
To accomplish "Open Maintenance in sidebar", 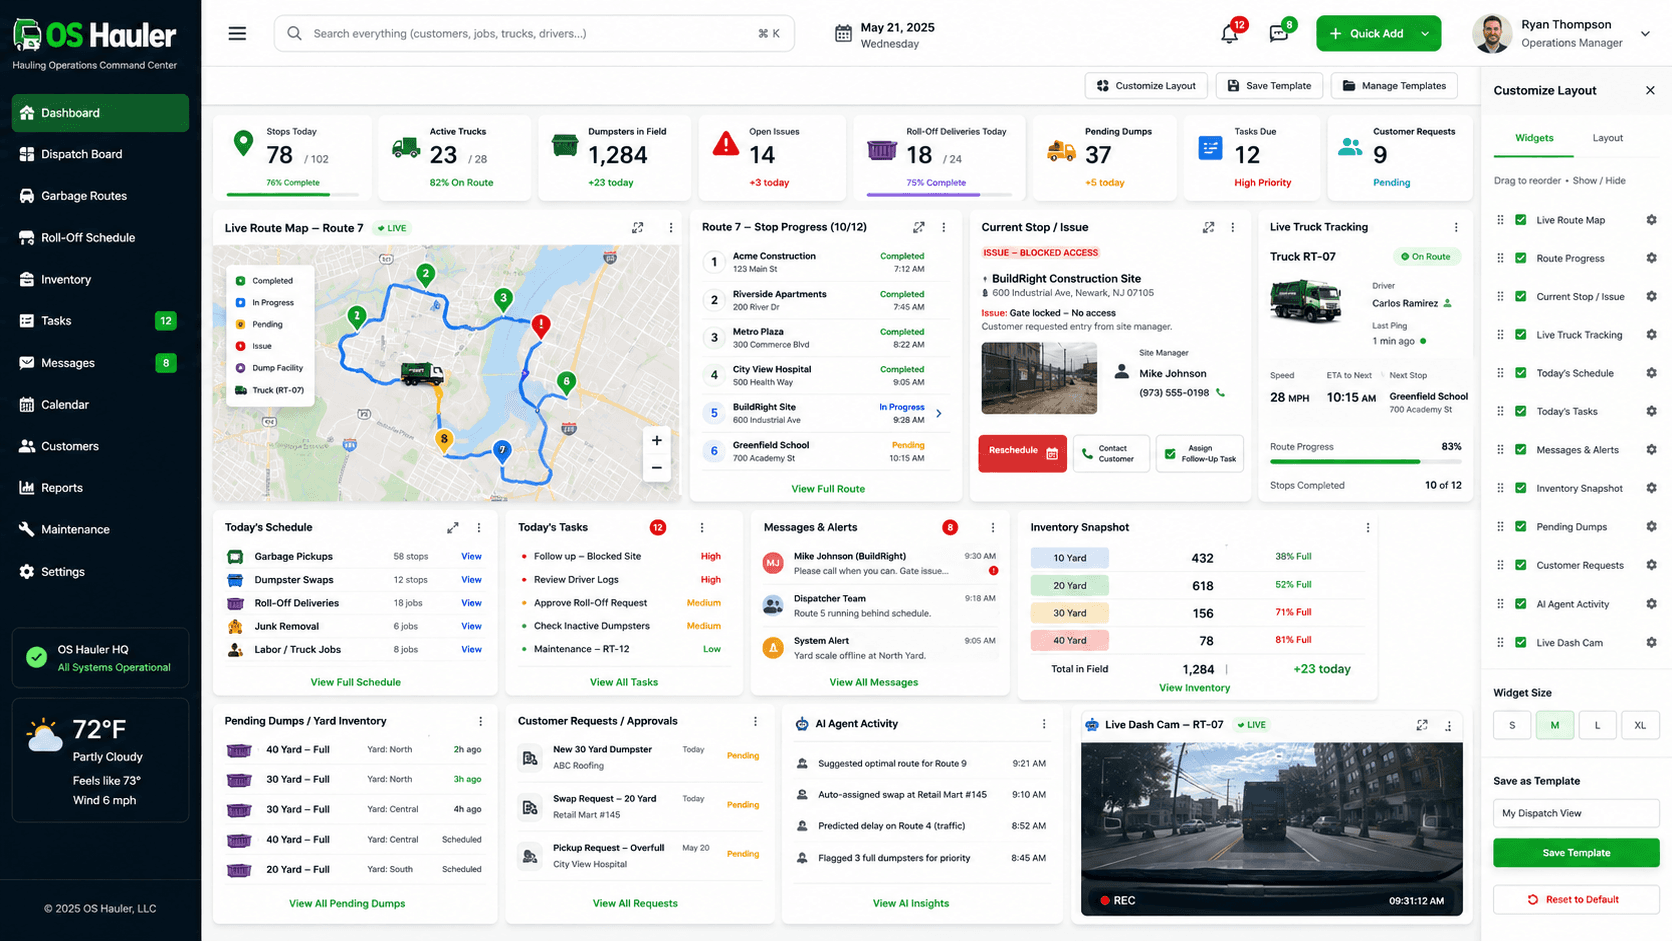I will click(100, 530).
